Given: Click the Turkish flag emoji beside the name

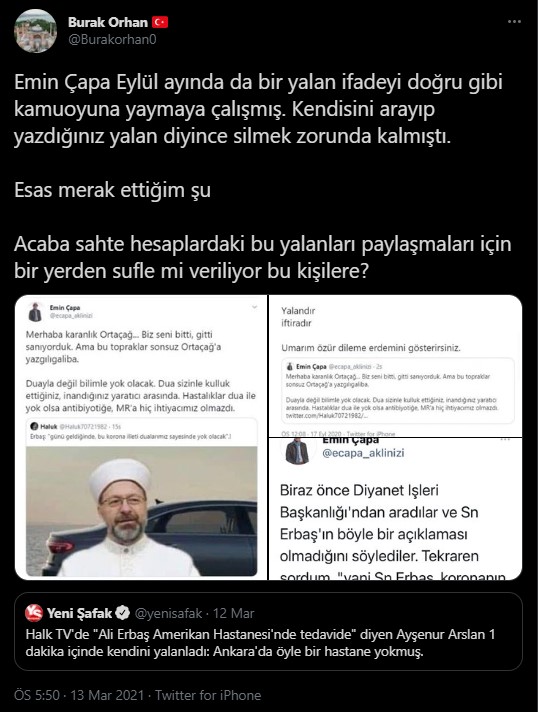Looking at the screenshot, I should click(160, 22).
